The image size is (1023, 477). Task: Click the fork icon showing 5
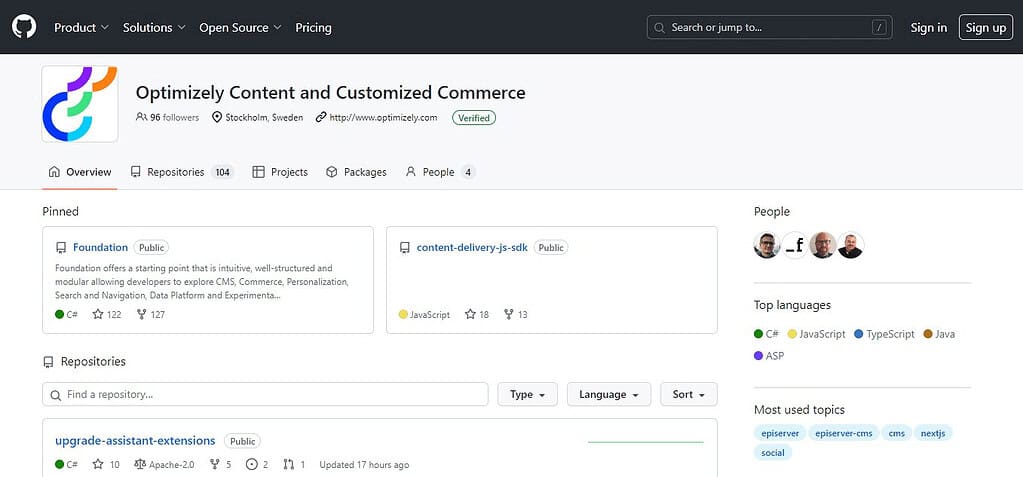pyautogui.click(x=215, y=465)
